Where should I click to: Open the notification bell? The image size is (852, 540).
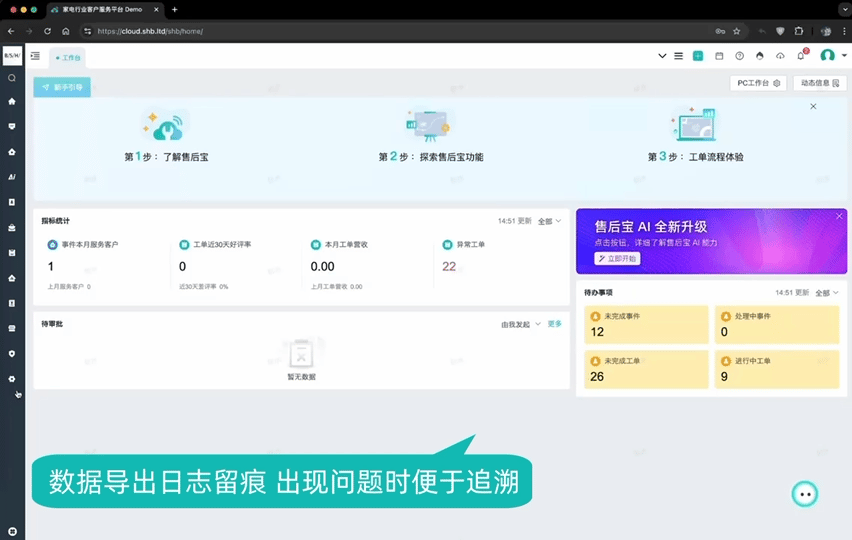click(801, 56)
